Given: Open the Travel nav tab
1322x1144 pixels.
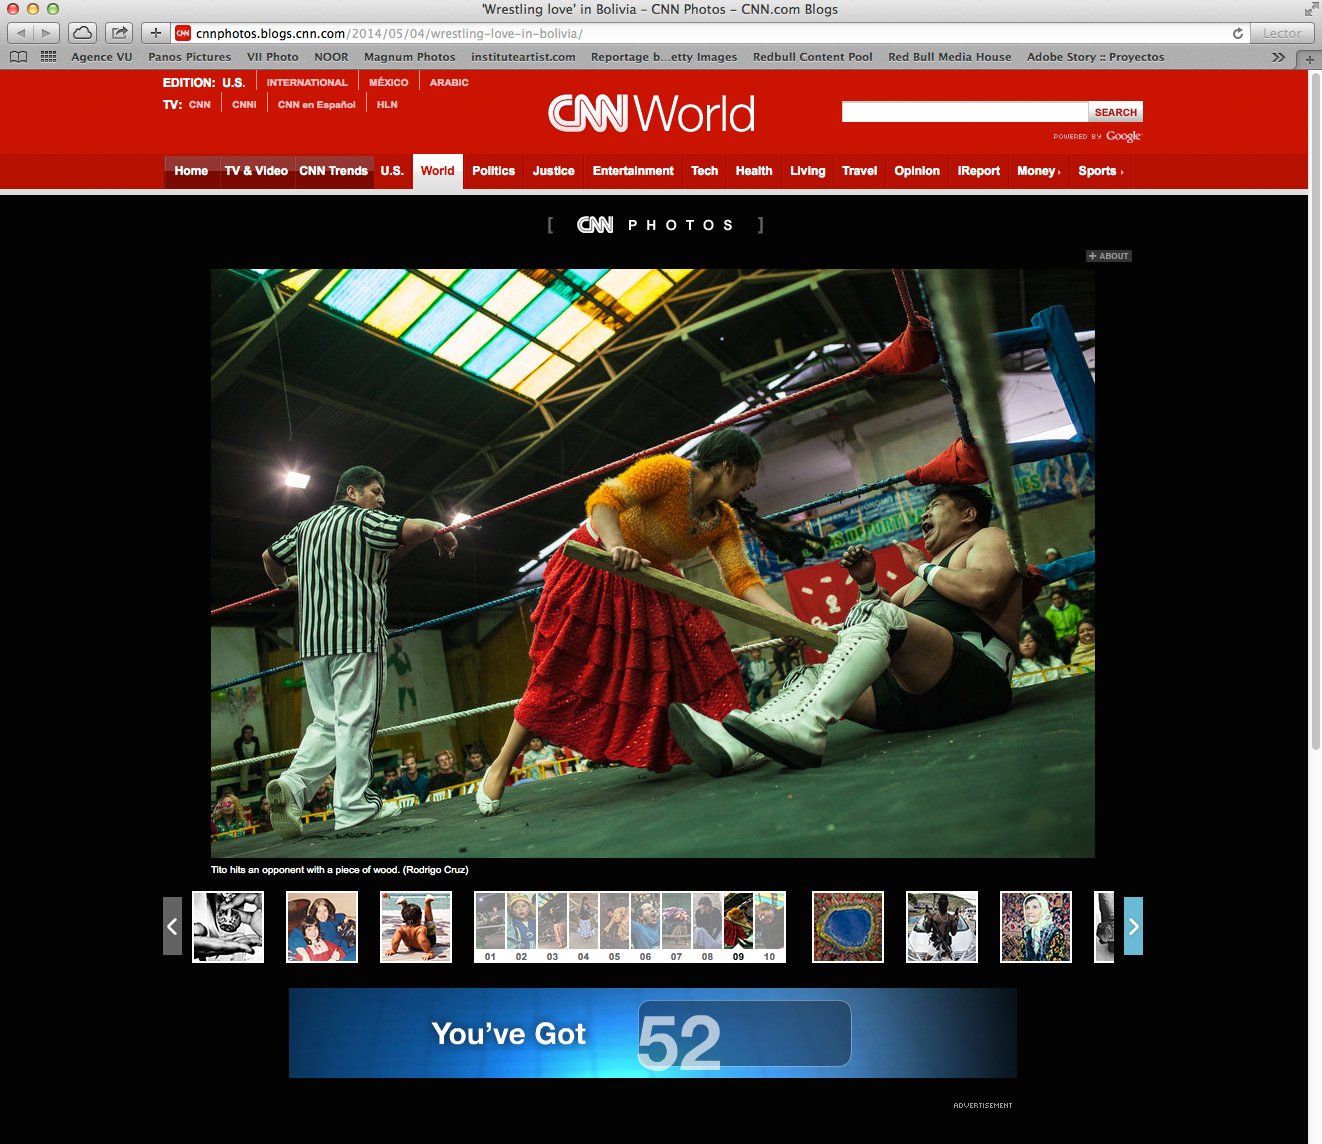Looking at the screenshot, I should point(859,171).
